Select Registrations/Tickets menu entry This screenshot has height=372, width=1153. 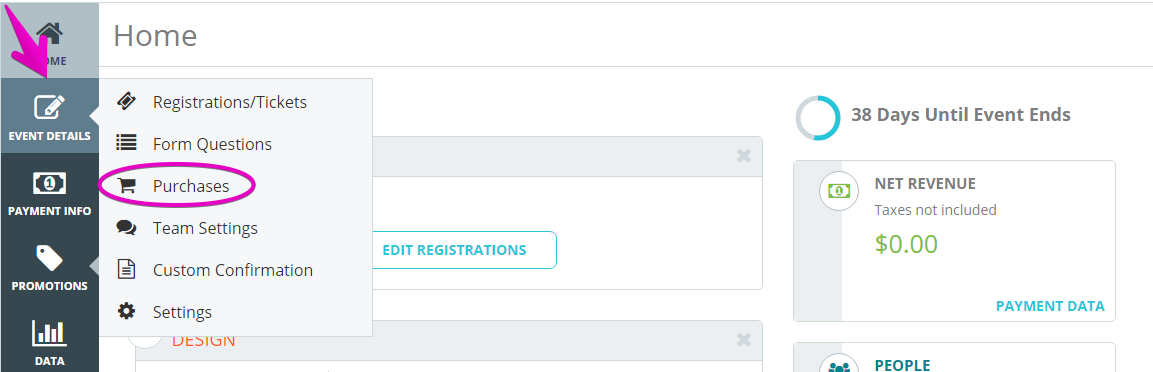(229, 102)
